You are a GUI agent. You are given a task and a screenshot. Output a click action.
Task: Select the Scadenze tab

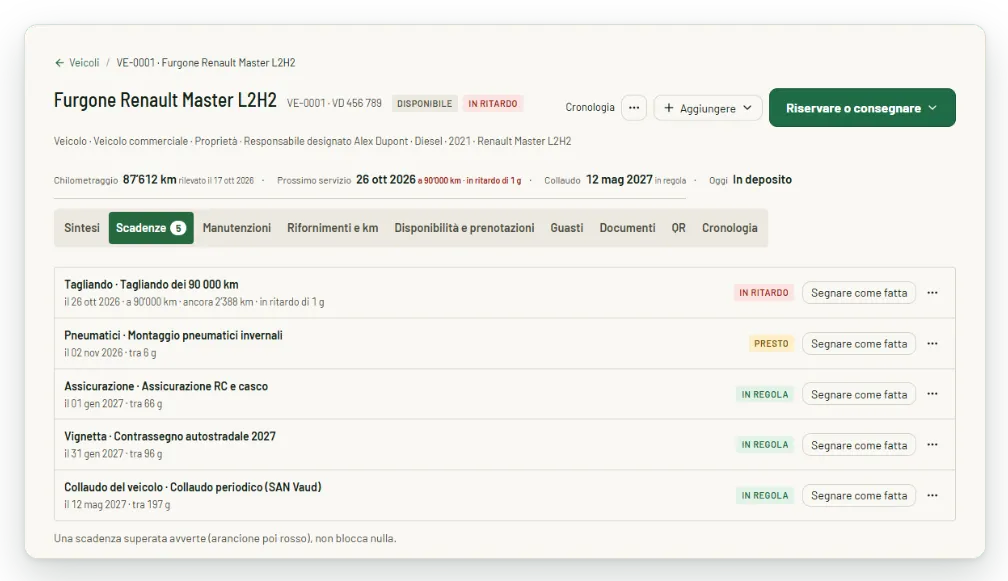(x=151, y=228)
